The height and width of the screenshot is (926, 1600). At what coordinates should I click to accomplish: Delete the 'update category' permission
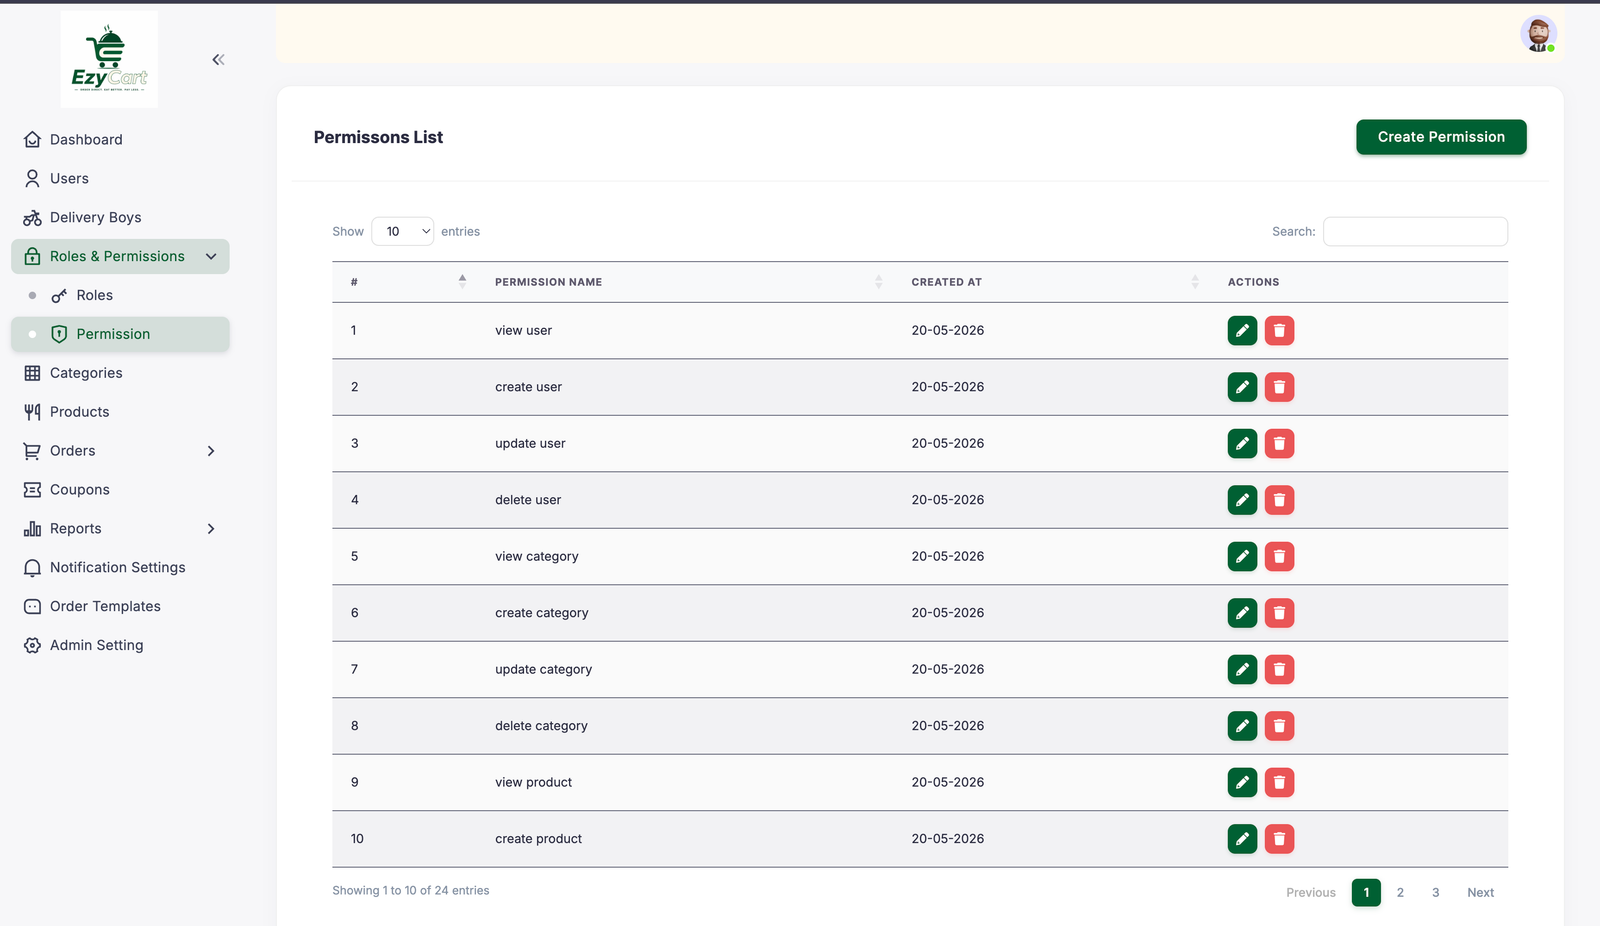coord(1279,670)
